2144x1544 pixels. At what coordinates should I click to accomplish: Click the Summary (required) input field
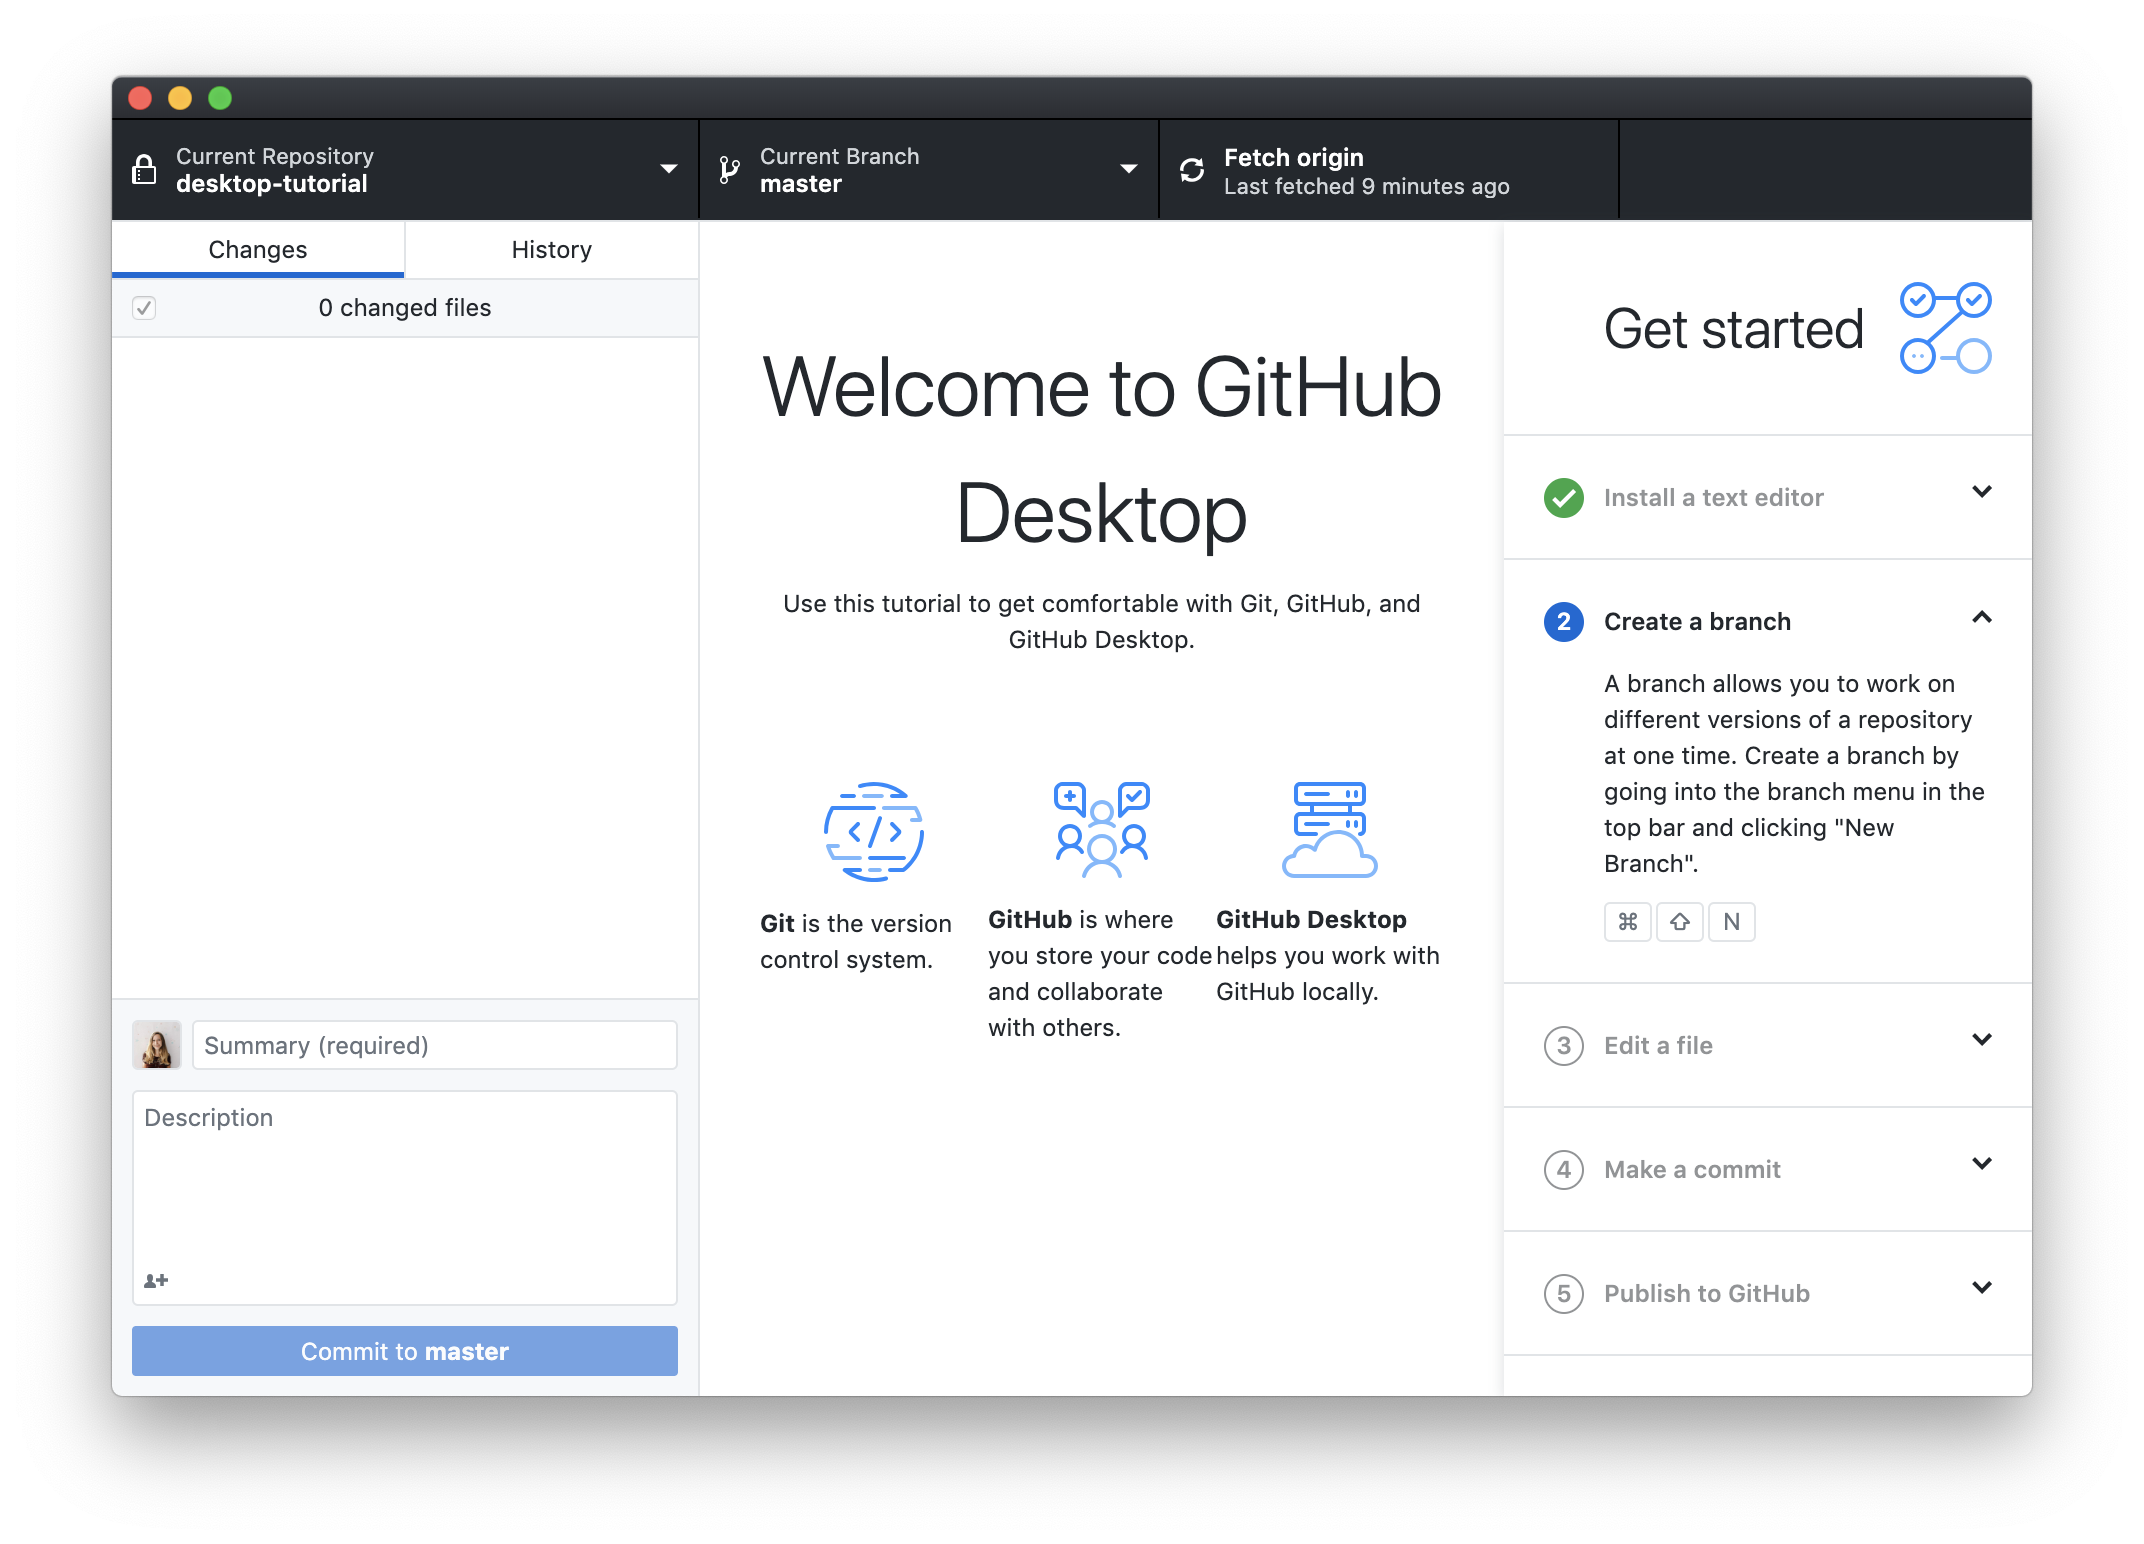point(435,1045)
